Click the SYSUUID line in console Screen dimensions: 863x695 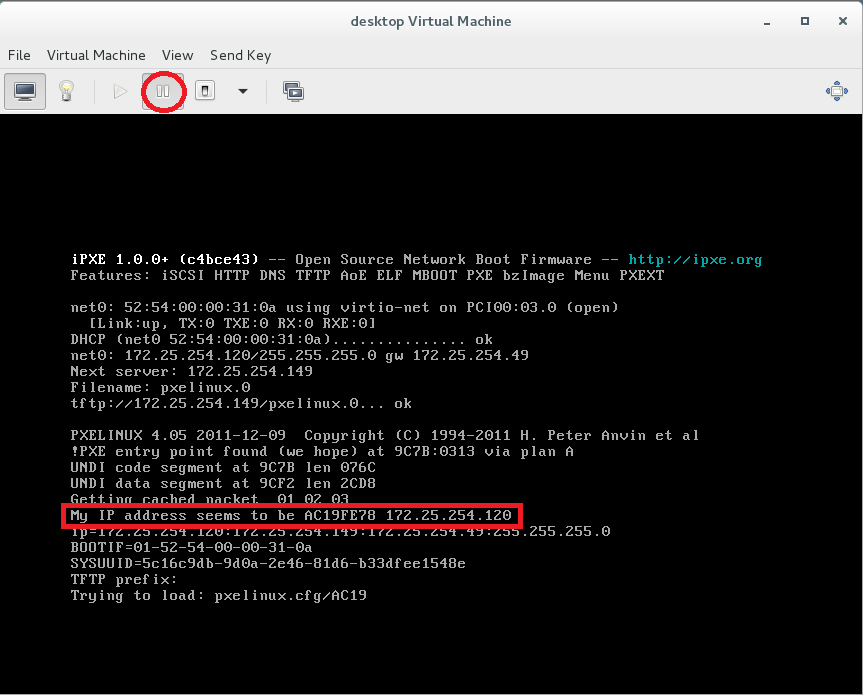(268, 563)
